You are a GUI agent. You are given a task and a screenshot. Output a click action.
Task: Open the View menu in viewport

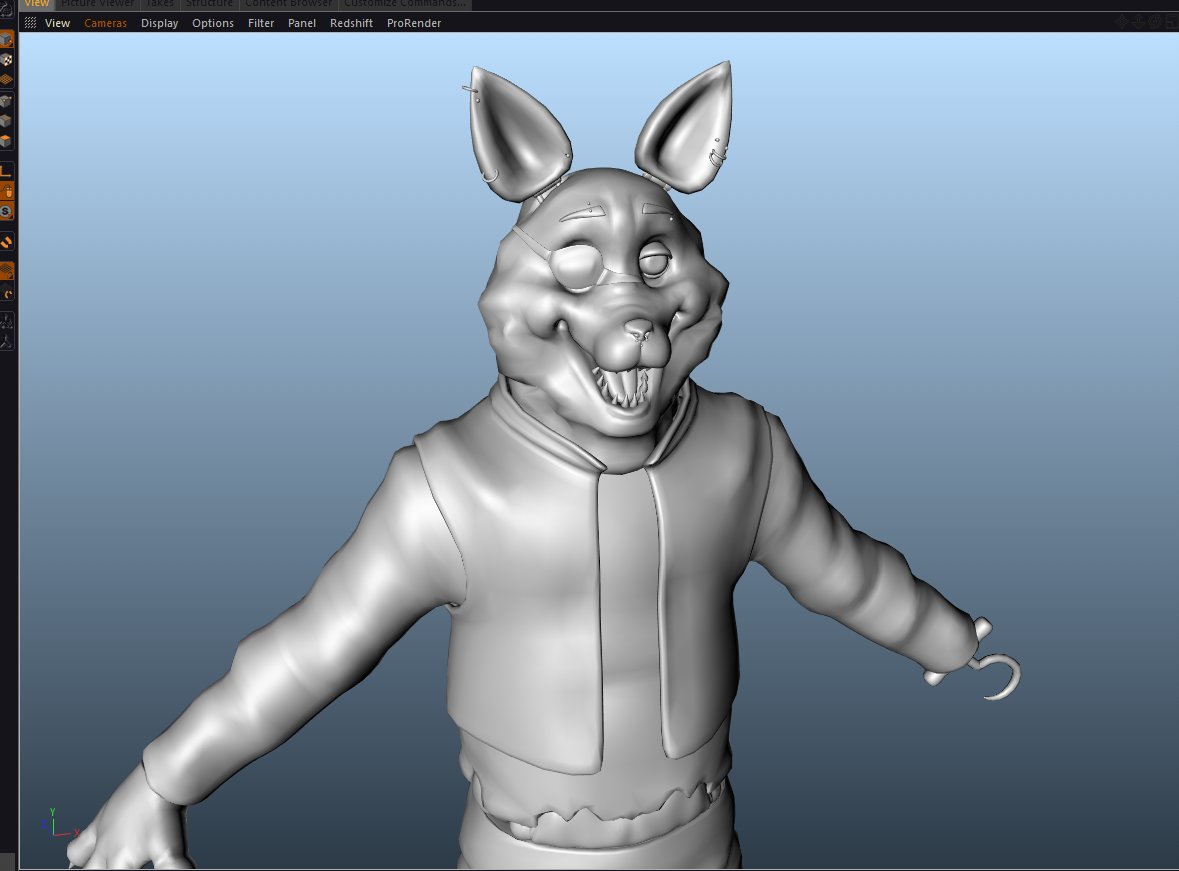point(57,23)
